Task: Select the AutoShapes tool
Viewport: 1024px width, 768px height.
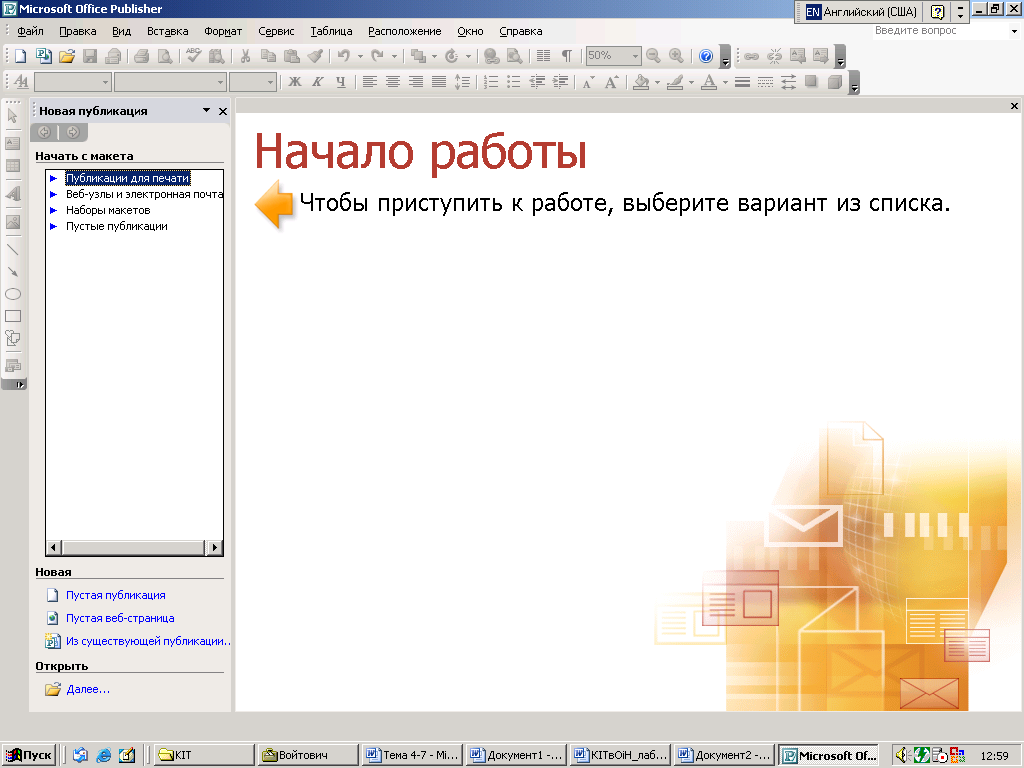Action: 12,338
